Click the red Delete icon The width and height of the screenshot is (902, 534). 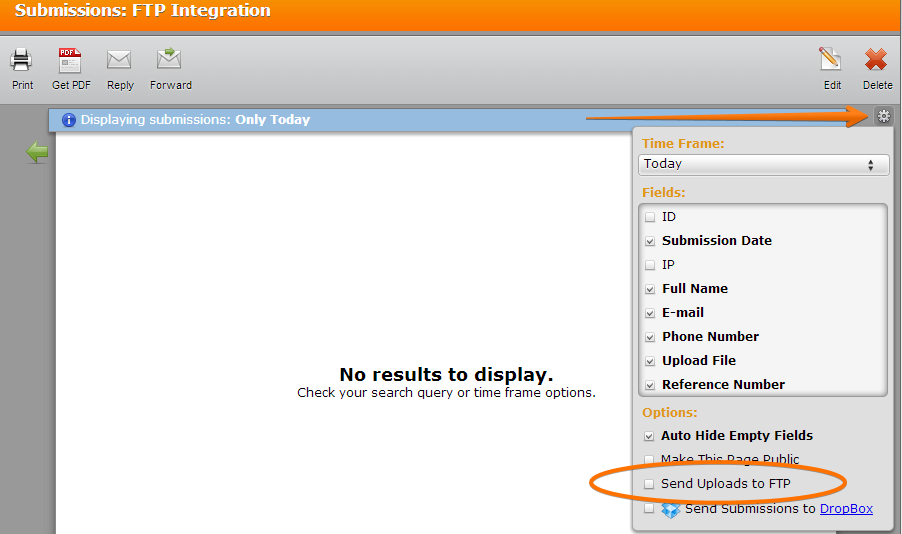coord(876,60)
